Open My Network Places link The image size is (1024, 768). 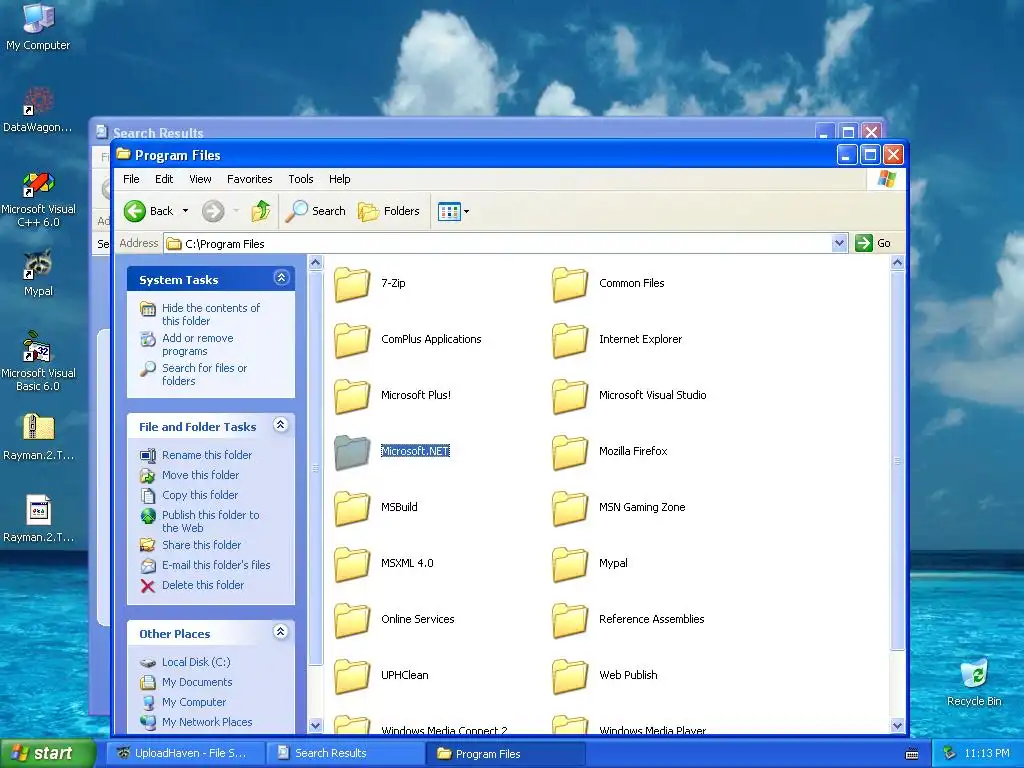coord(207,722)
